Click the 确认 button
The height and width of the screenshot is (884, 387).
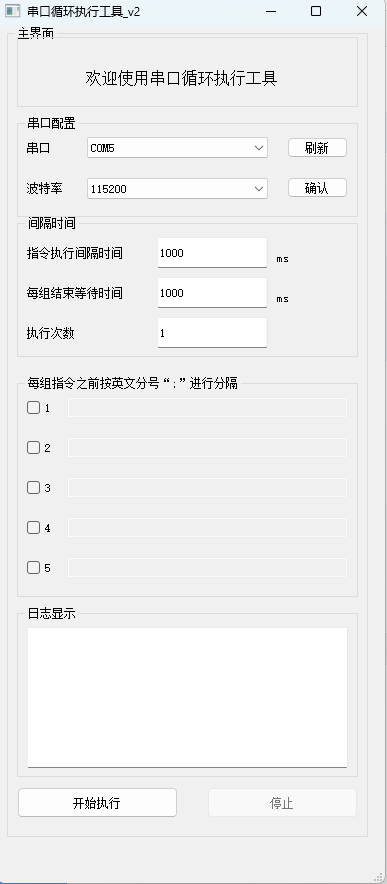click(317, 188)
